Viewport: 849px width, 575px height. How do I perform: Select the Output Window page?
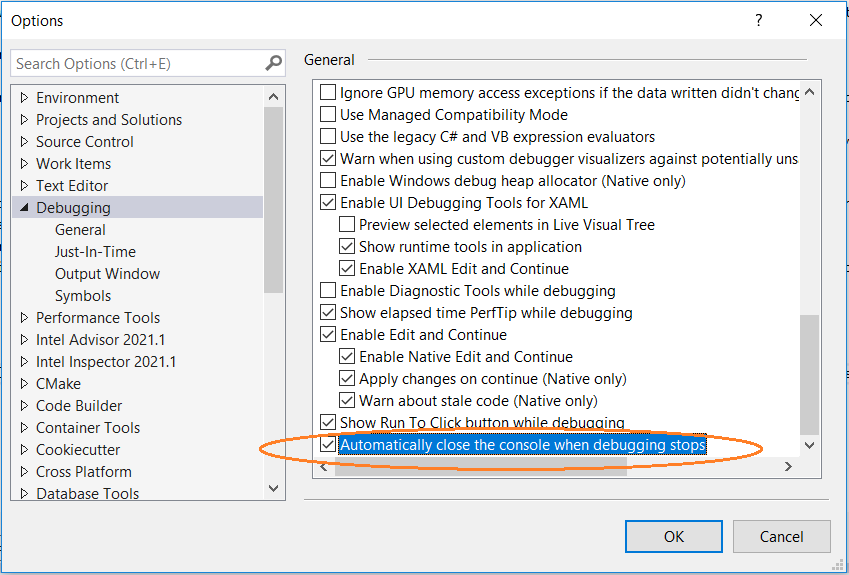[107, 273]
